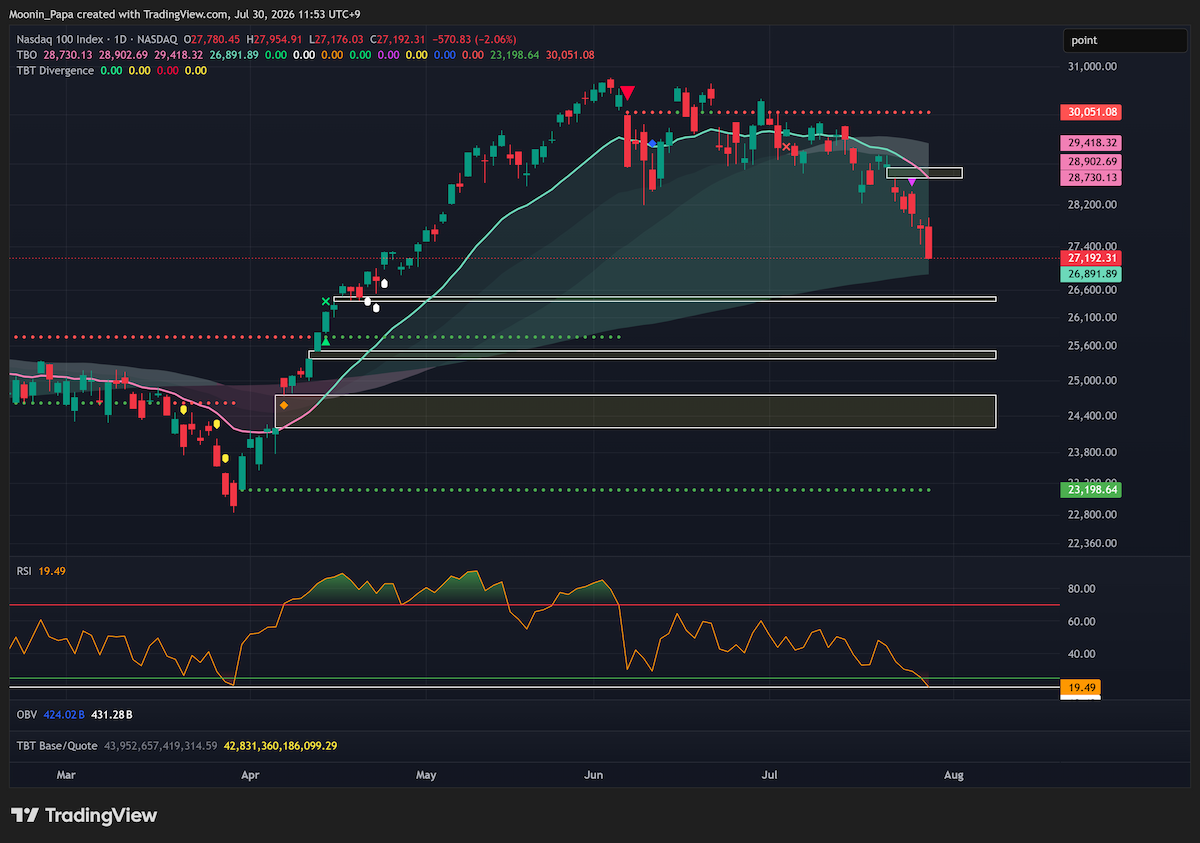Click the current price label 27,192.31
The width and height of the screenshot is (1200, 843).
tap(1093, 258)
